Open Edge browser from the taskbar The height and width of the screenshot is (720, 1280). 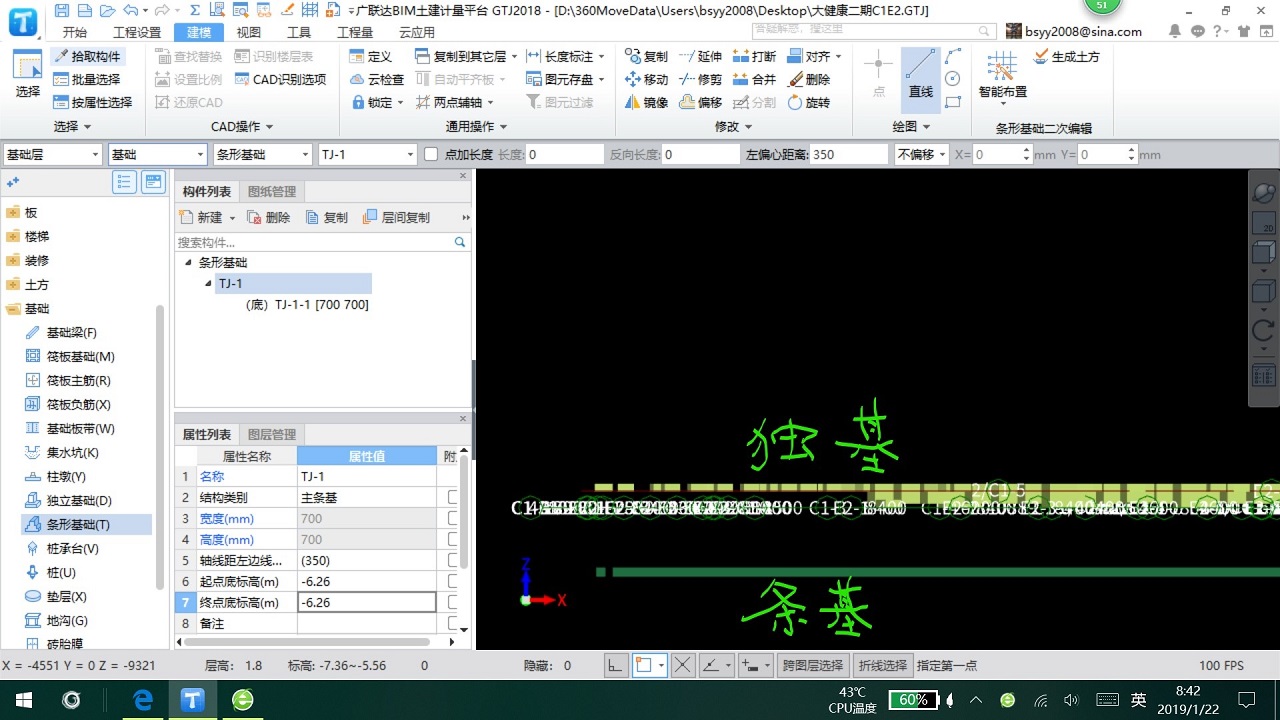pyautogui.click(x=143, y=700)
